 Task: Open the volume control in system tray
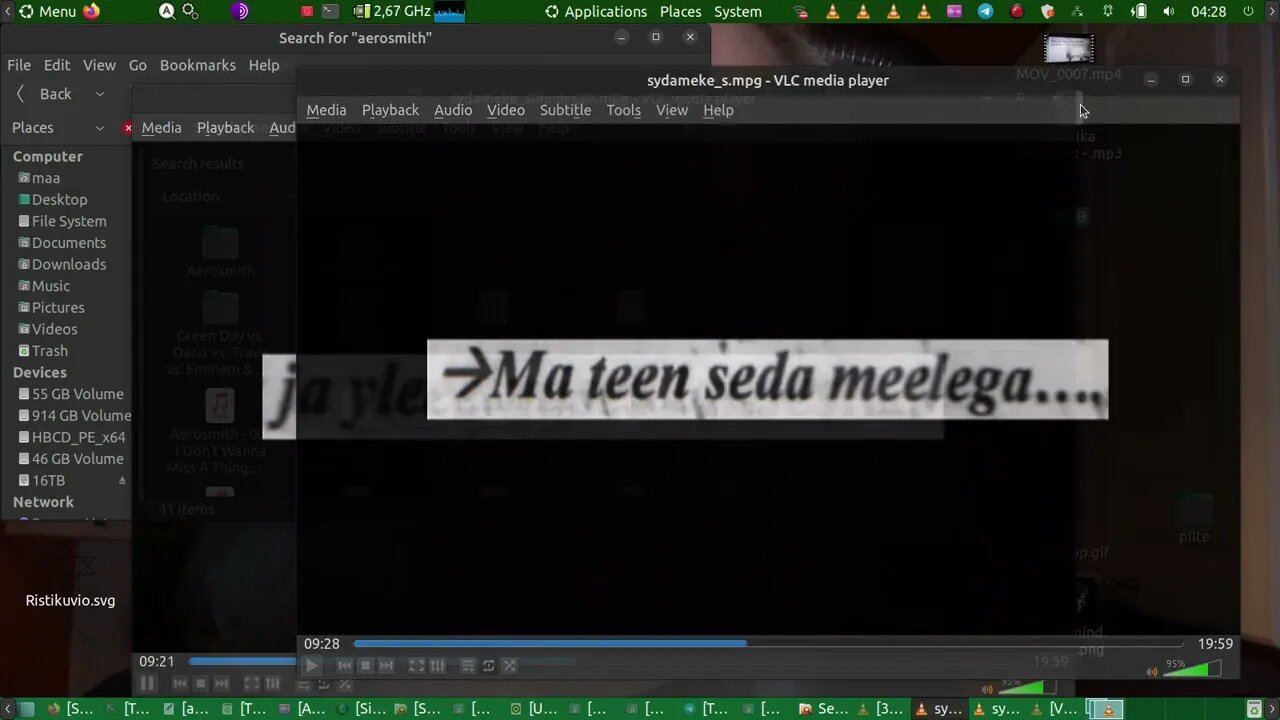point(1168,12)
